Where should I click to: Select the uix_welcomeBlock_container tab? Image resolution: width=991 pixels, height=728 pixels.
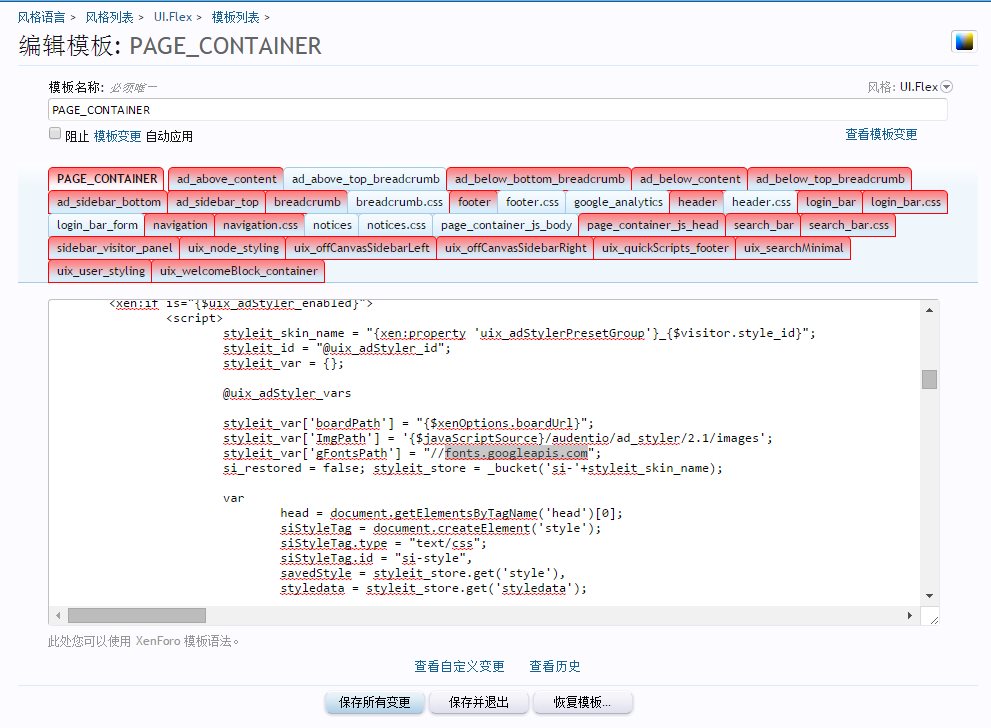point(239,271)
